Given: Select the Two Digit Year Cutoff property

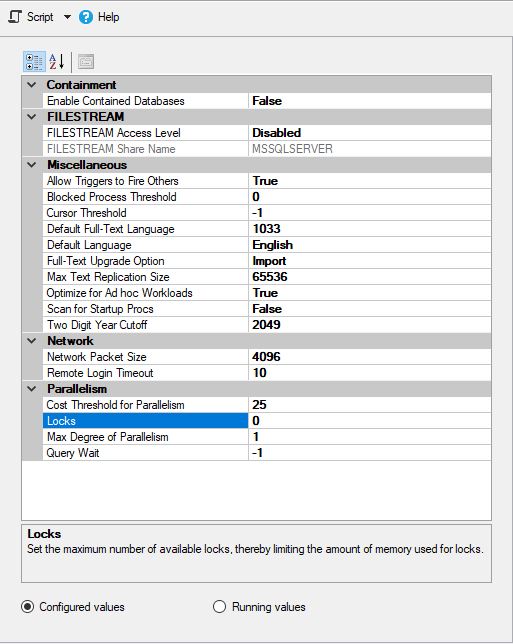Looking at the screenshot, I should click(145, 325).
